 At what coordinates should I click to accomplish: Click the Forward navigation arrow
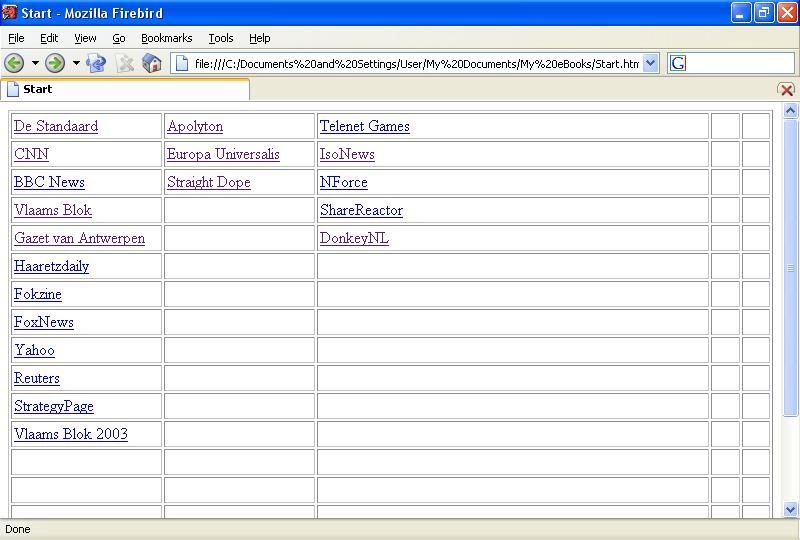[55, 63]
